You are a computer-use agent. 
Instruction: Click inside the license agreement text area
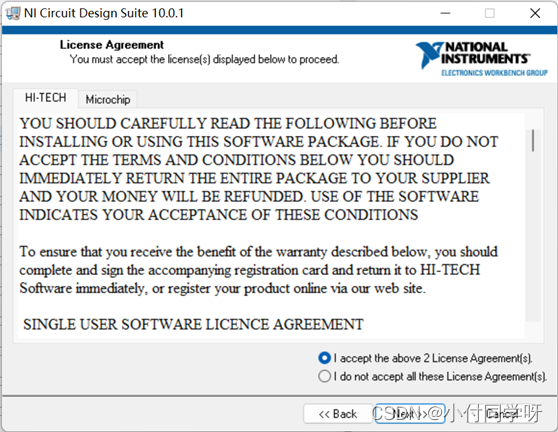point(271,226)
